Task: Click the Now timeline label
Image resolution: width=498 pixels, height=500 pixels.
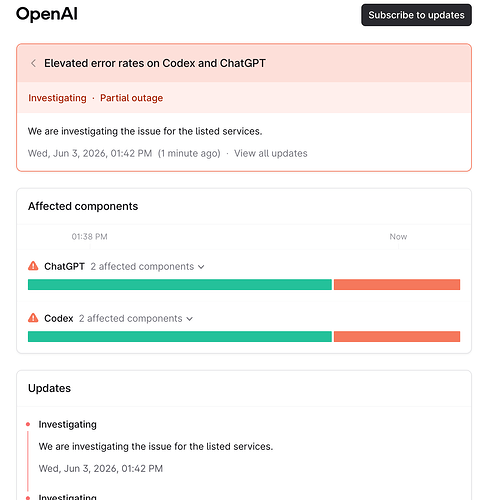Action: pos(398,237)
